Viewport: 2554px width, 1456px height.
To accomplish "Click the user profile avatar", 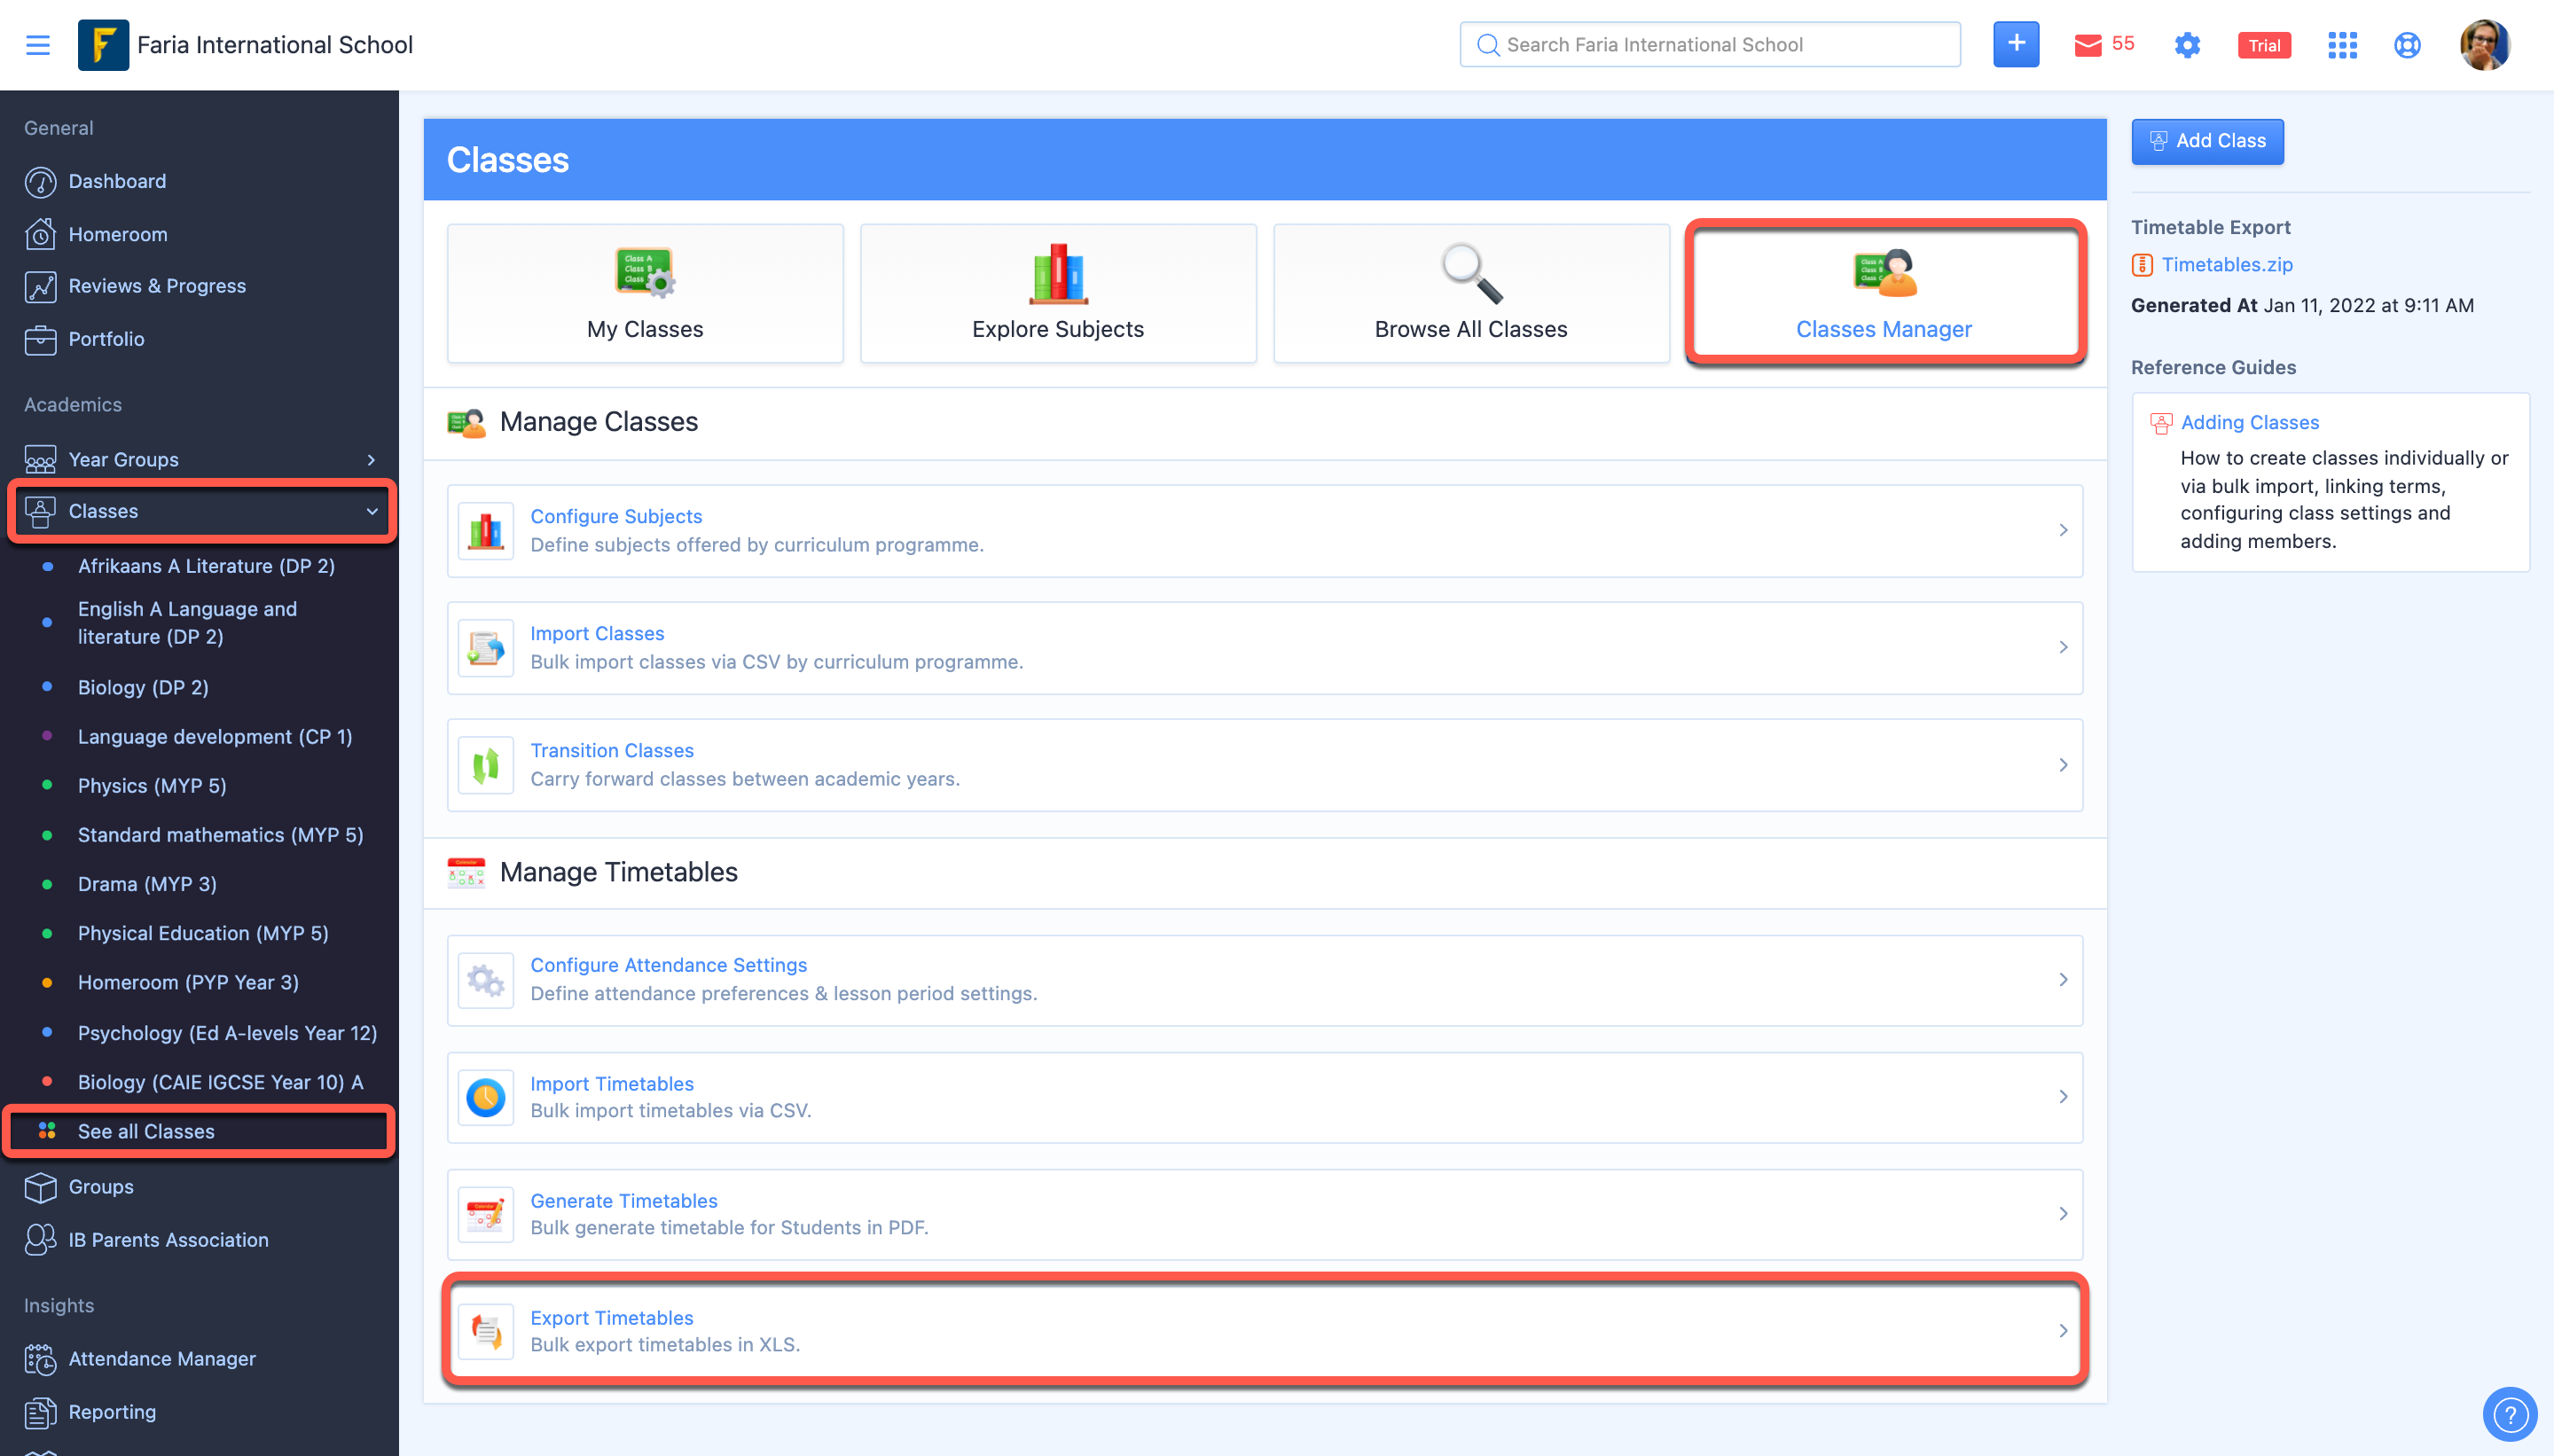I will (2484, 45).
